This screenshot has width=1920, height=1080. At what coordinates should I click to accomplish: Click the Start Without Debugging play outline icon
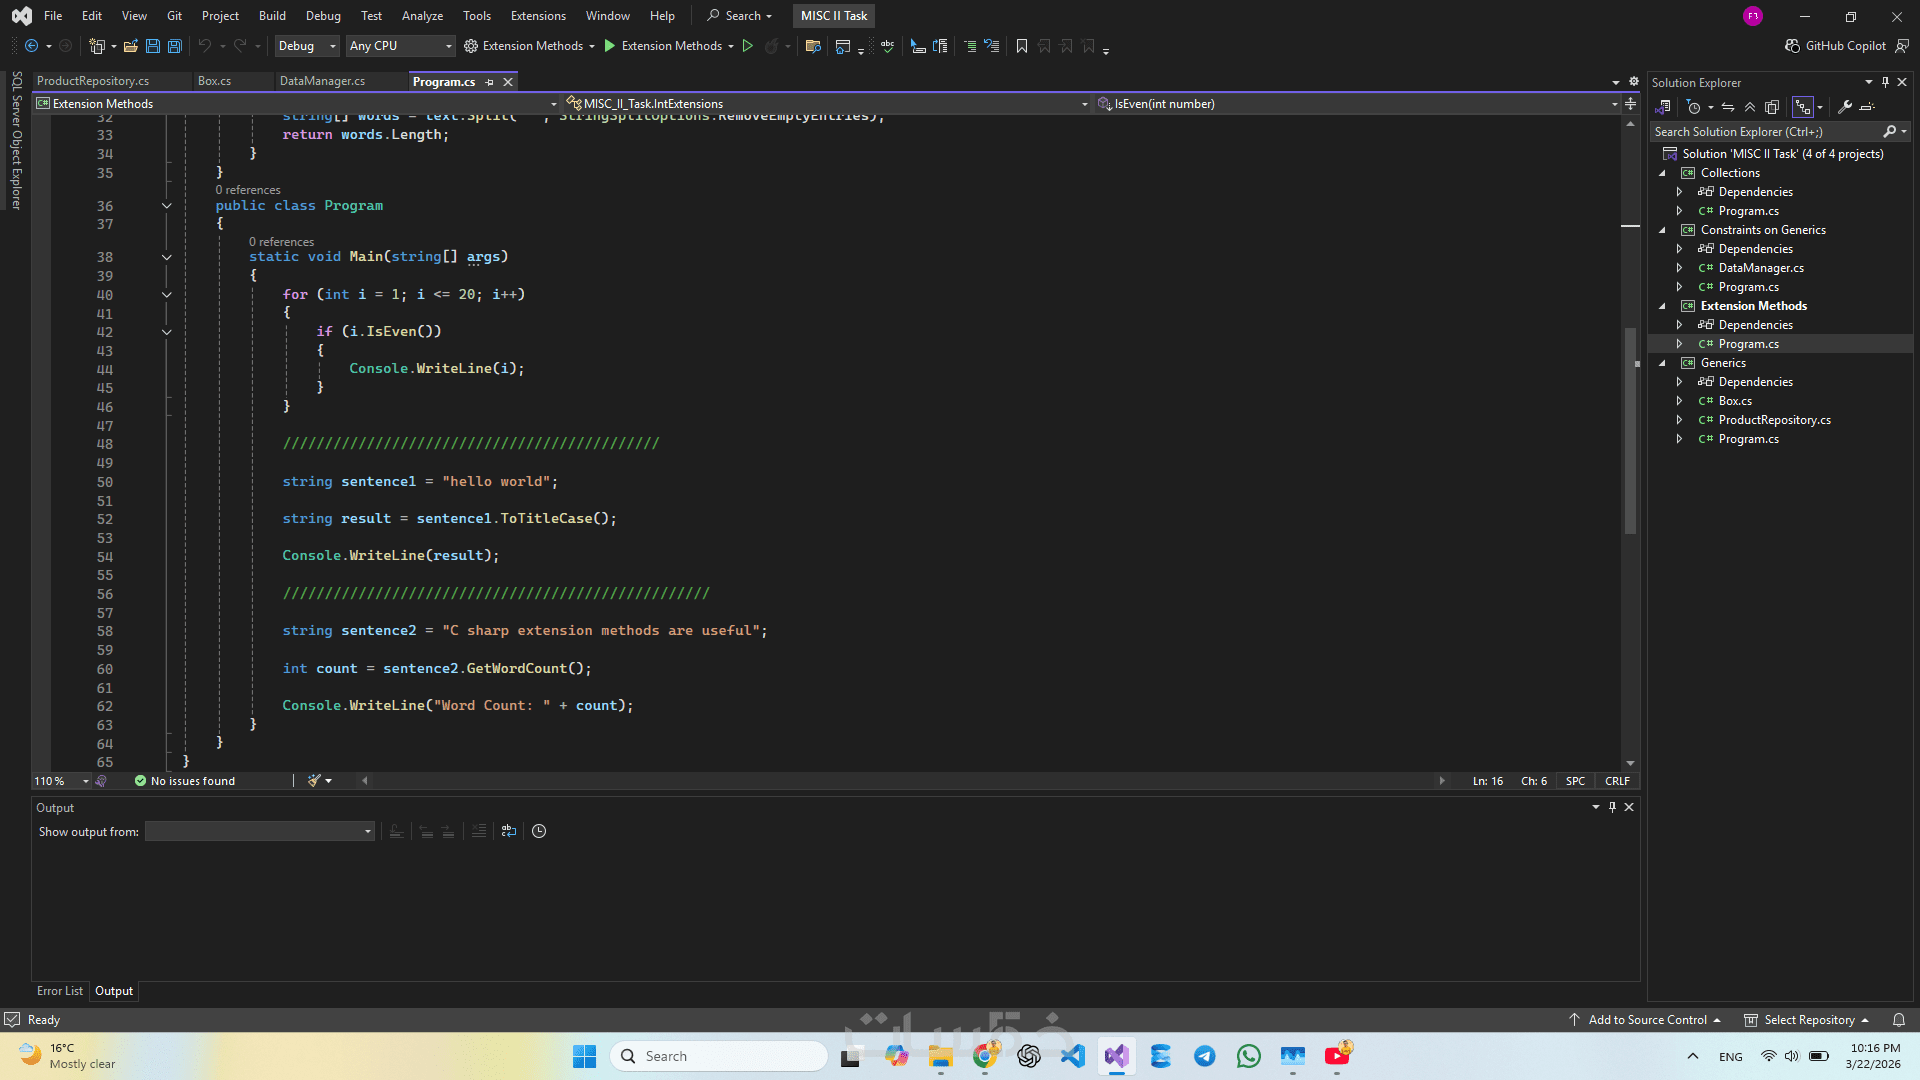747,46
